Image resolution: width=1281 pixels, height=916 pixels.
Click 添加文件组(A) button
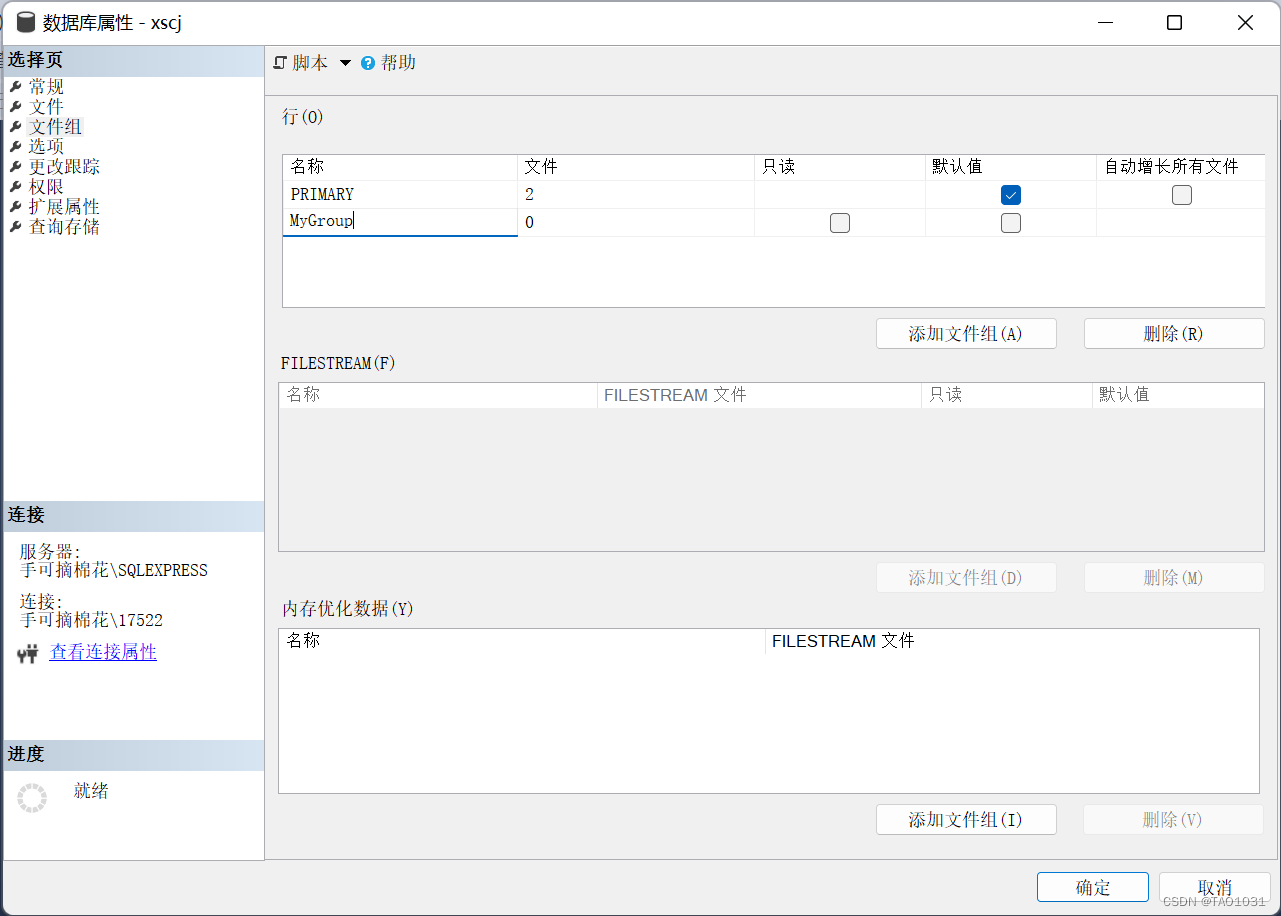tap(966, 334)
